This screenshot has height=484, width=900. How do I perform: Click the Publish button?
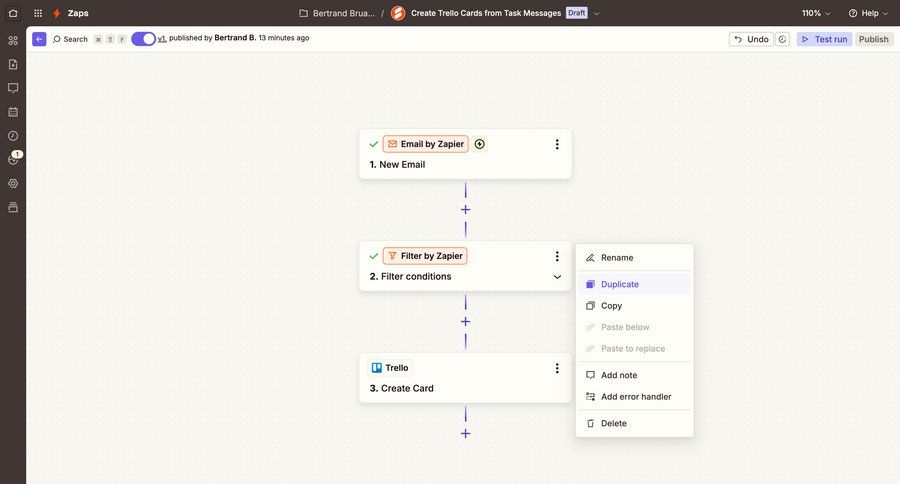(874, 39)
